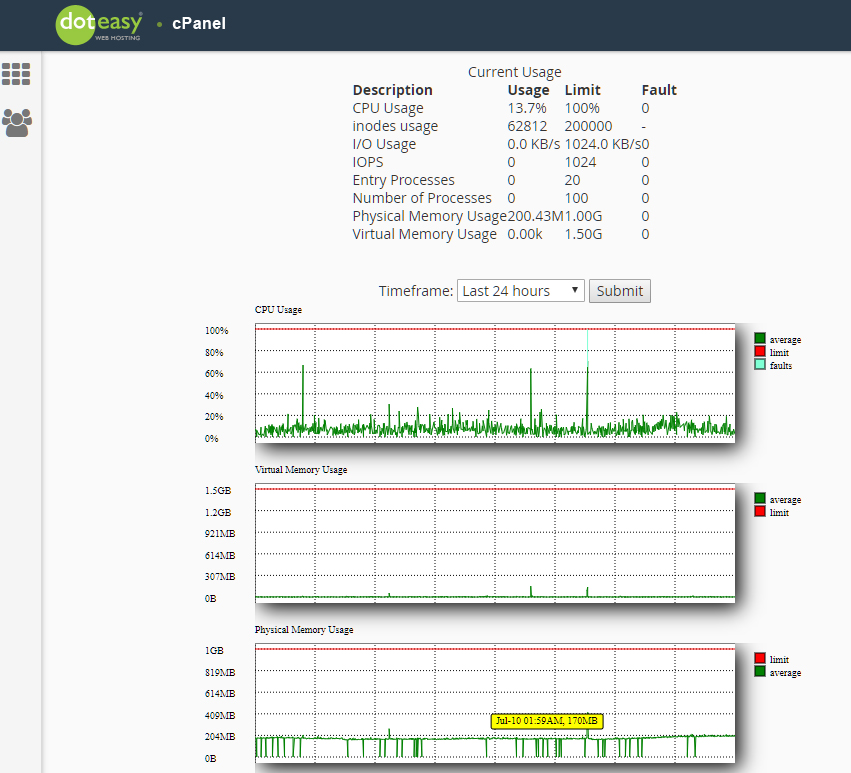Select the green average legend square beside CPU Usage
This screenshot has height=773, width=851.
point(761,339)
